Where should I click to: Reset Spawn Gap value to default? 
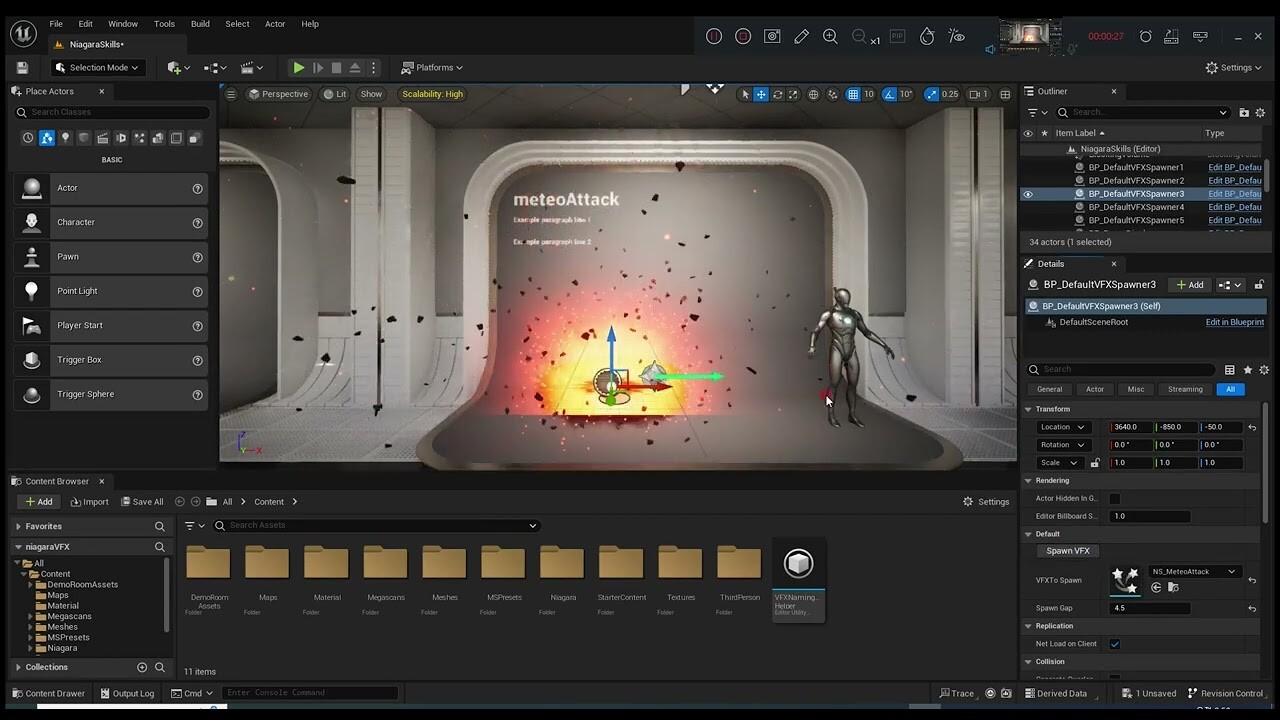pos(1252,608)
